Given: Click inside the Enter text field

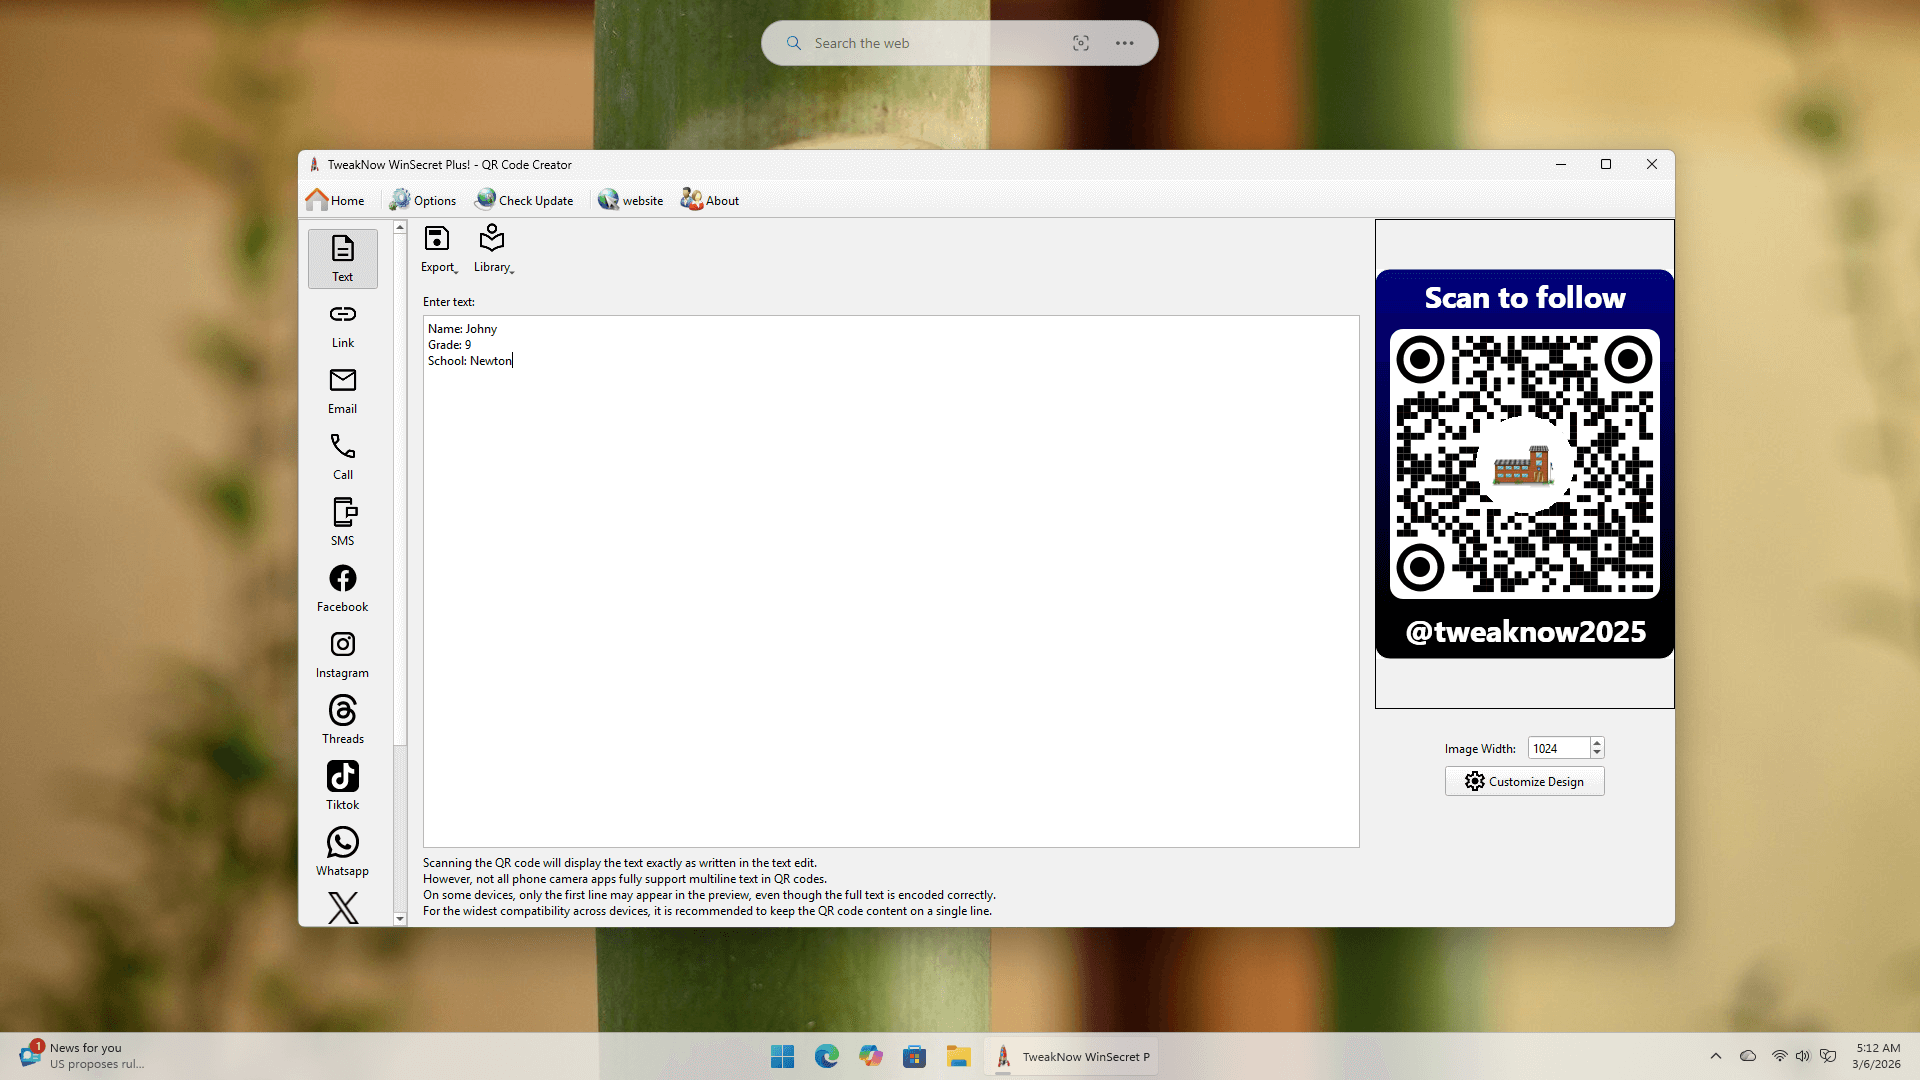Looking at the screenshot, I should 890,600.
